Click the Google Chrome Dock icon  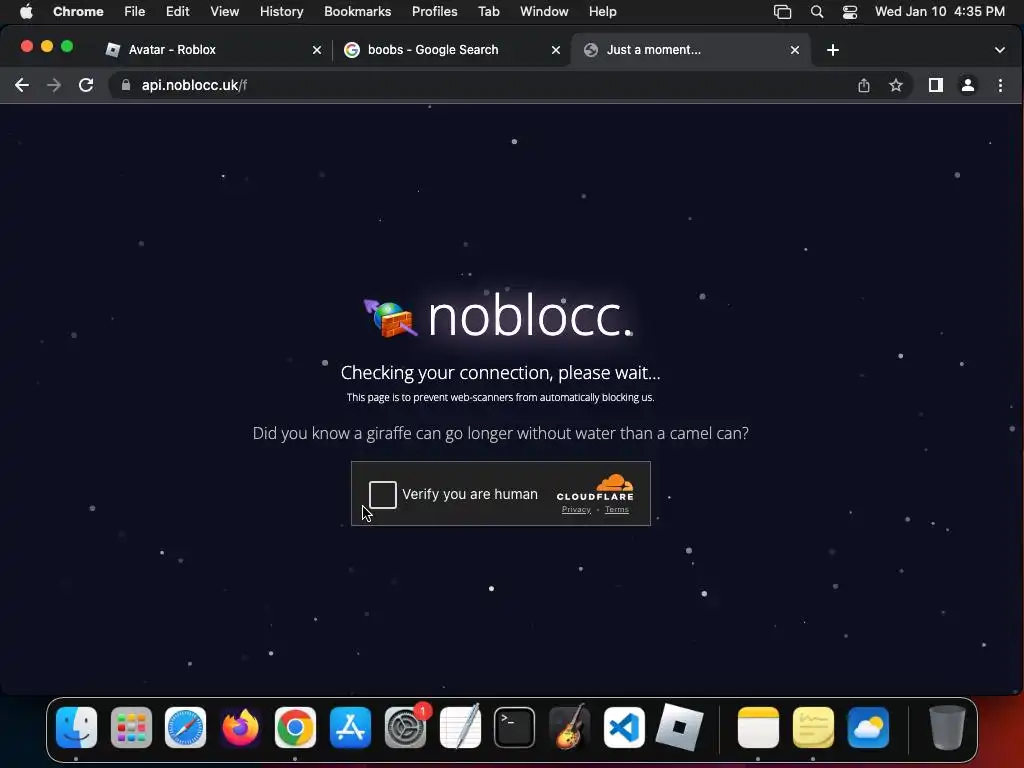coord(295,728)
